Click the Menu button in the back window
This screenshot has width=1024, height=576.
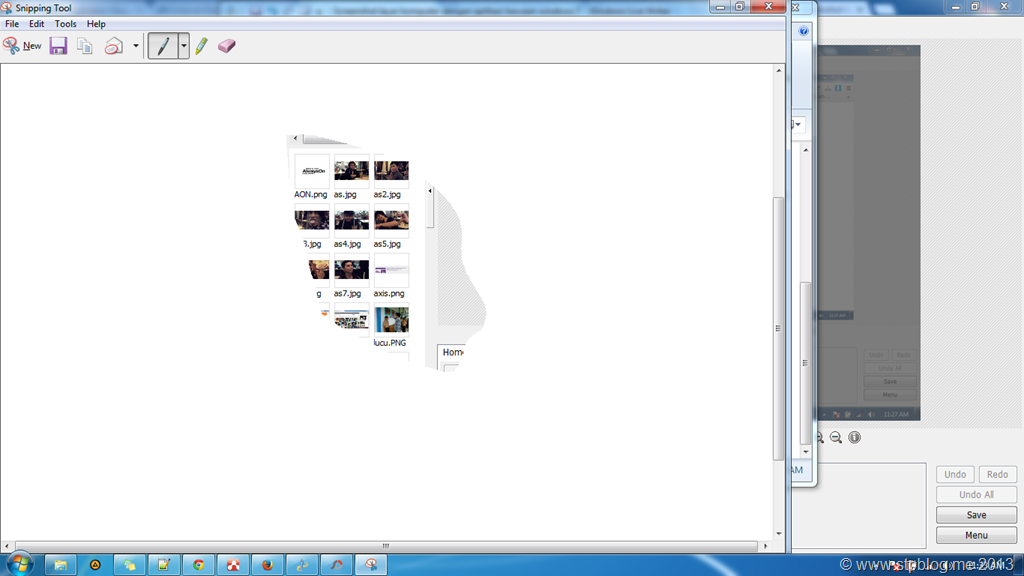tap(976, 535)
